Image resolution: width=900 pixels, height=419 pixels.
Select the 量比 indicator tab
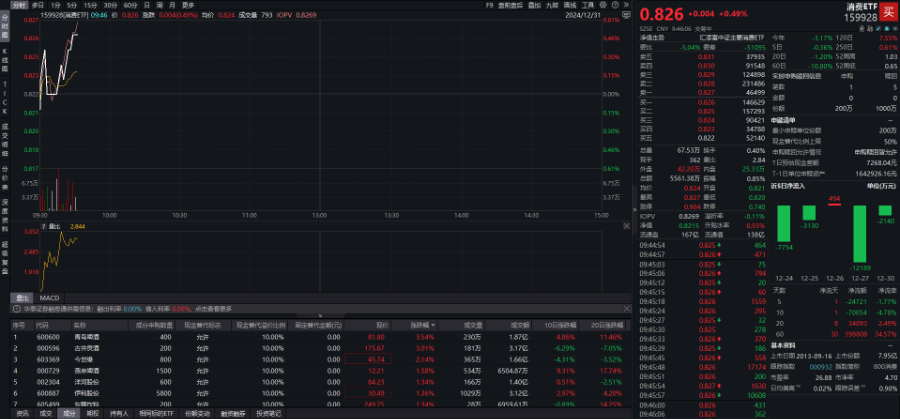coord(21,297)
